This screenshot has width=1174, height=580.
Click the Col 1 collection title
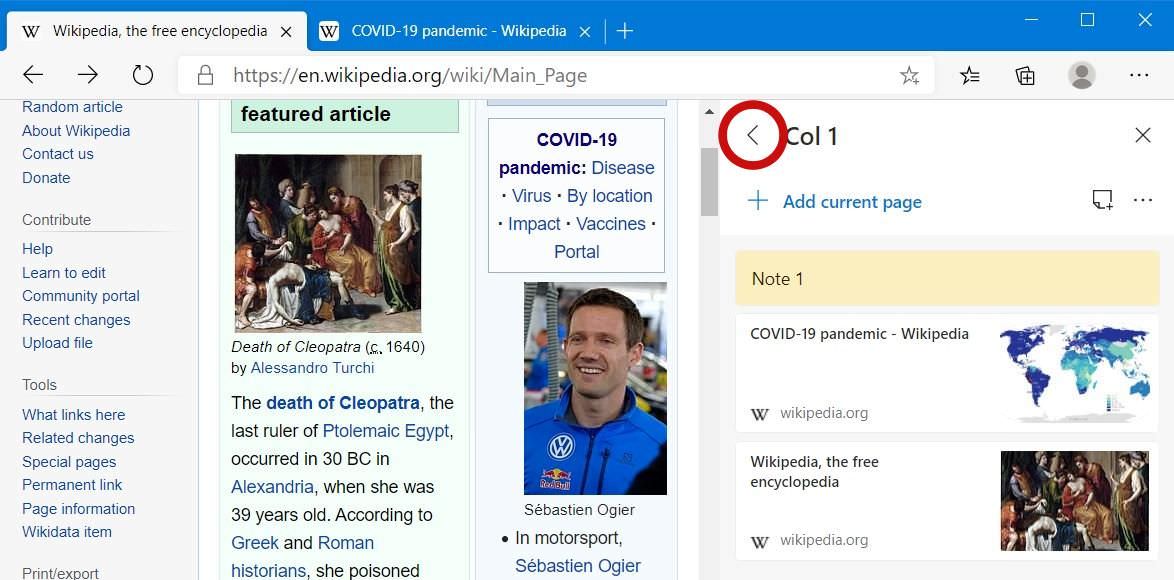811,136
